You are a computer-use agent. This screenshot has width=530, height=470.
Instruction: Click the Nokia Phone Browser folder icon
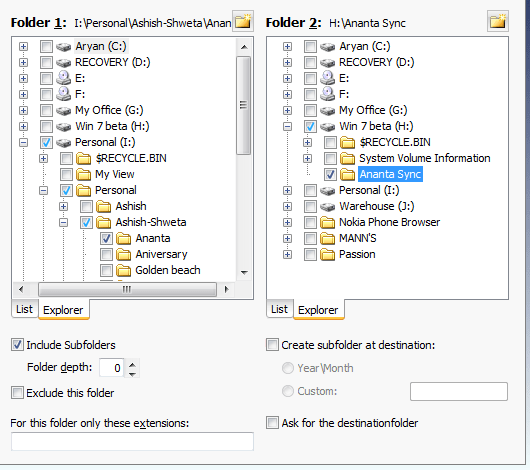pos(328,222)
